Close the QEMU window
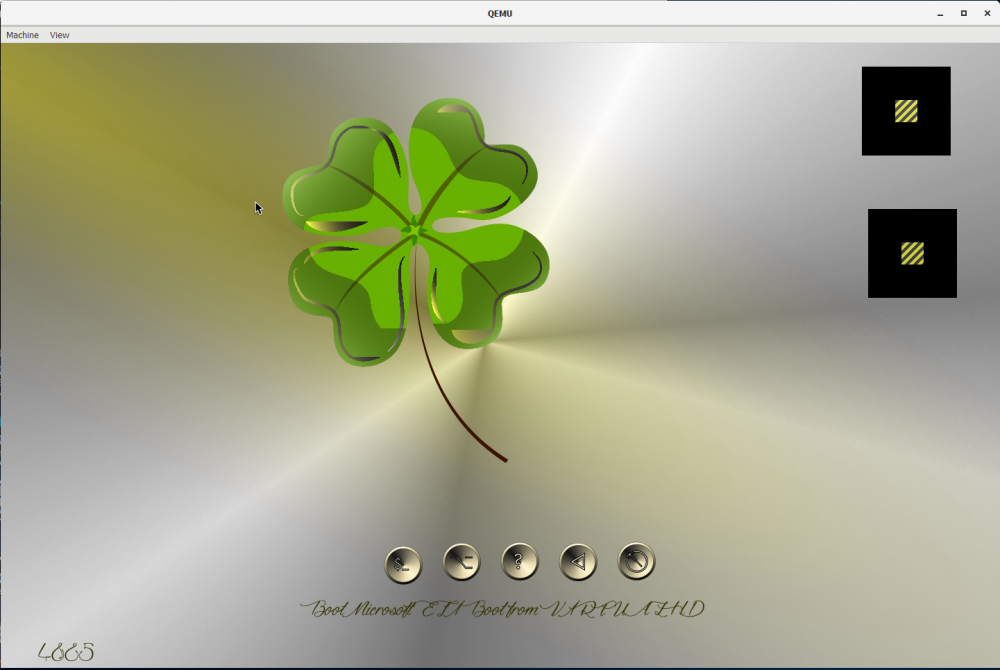This screenshot has width=1000, height=670. [x=987, y=13]
